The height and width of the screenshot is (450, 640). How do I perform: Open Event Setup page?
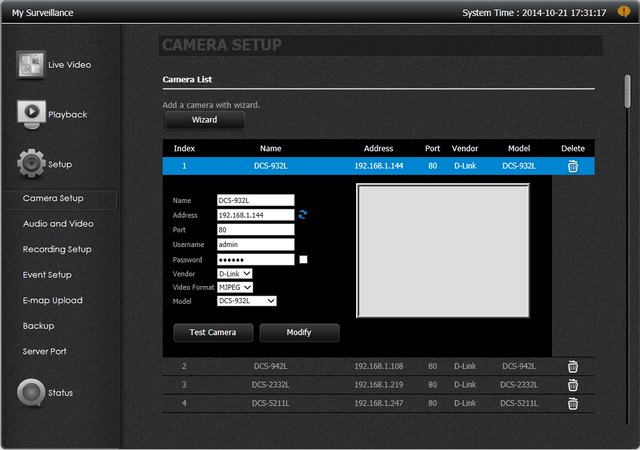pyautogui.click(x=47, y=275)
